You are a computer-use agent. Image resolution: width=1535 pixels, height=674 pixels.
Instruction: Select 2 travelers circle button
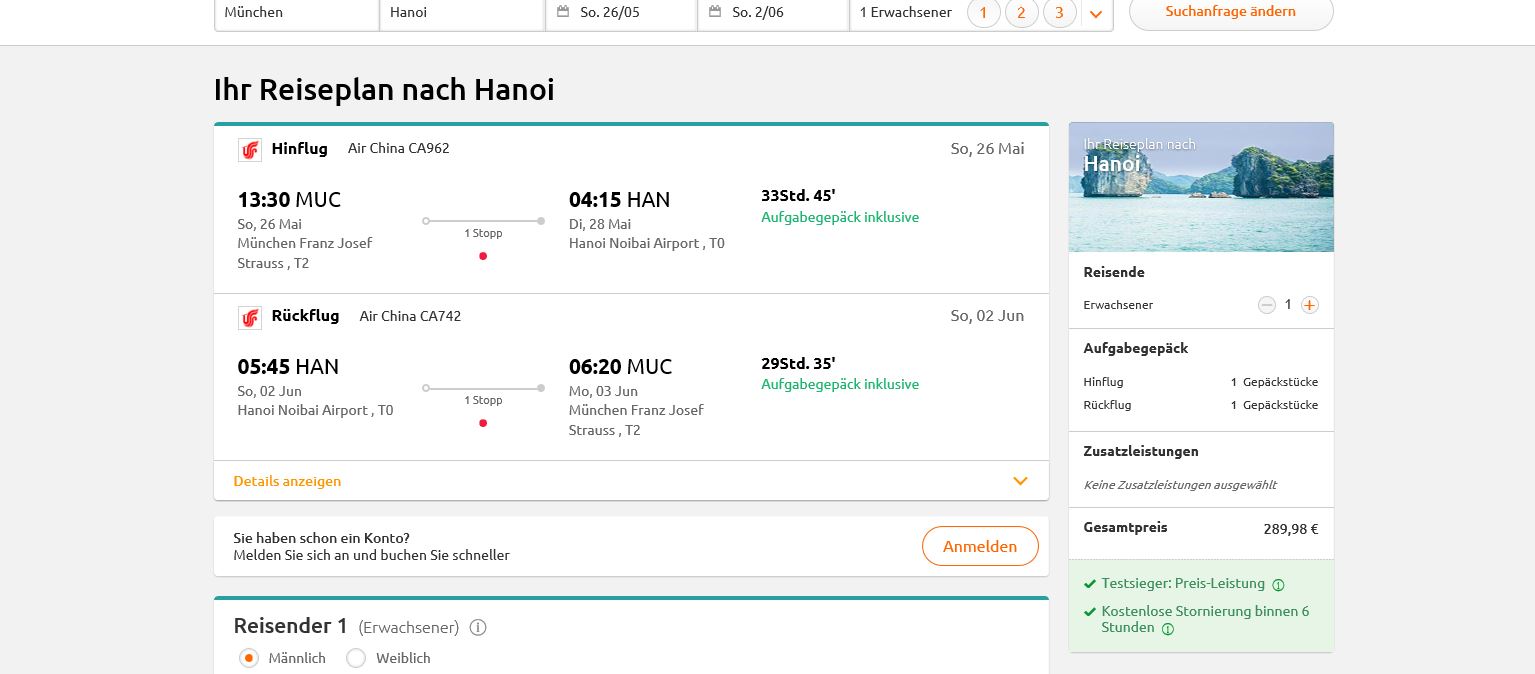point(1022,13)
